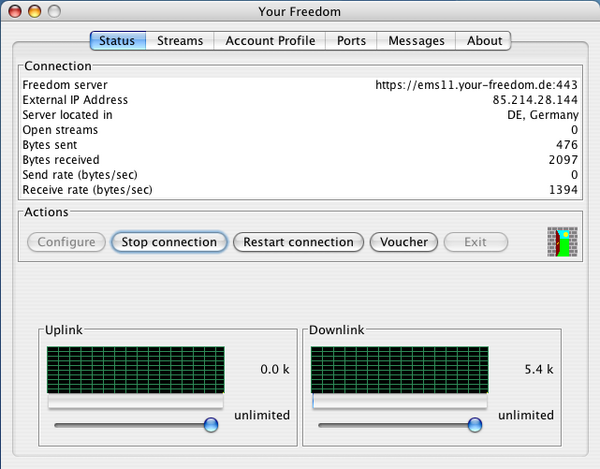Click the Uplink rate '0.0 k'

275,370
